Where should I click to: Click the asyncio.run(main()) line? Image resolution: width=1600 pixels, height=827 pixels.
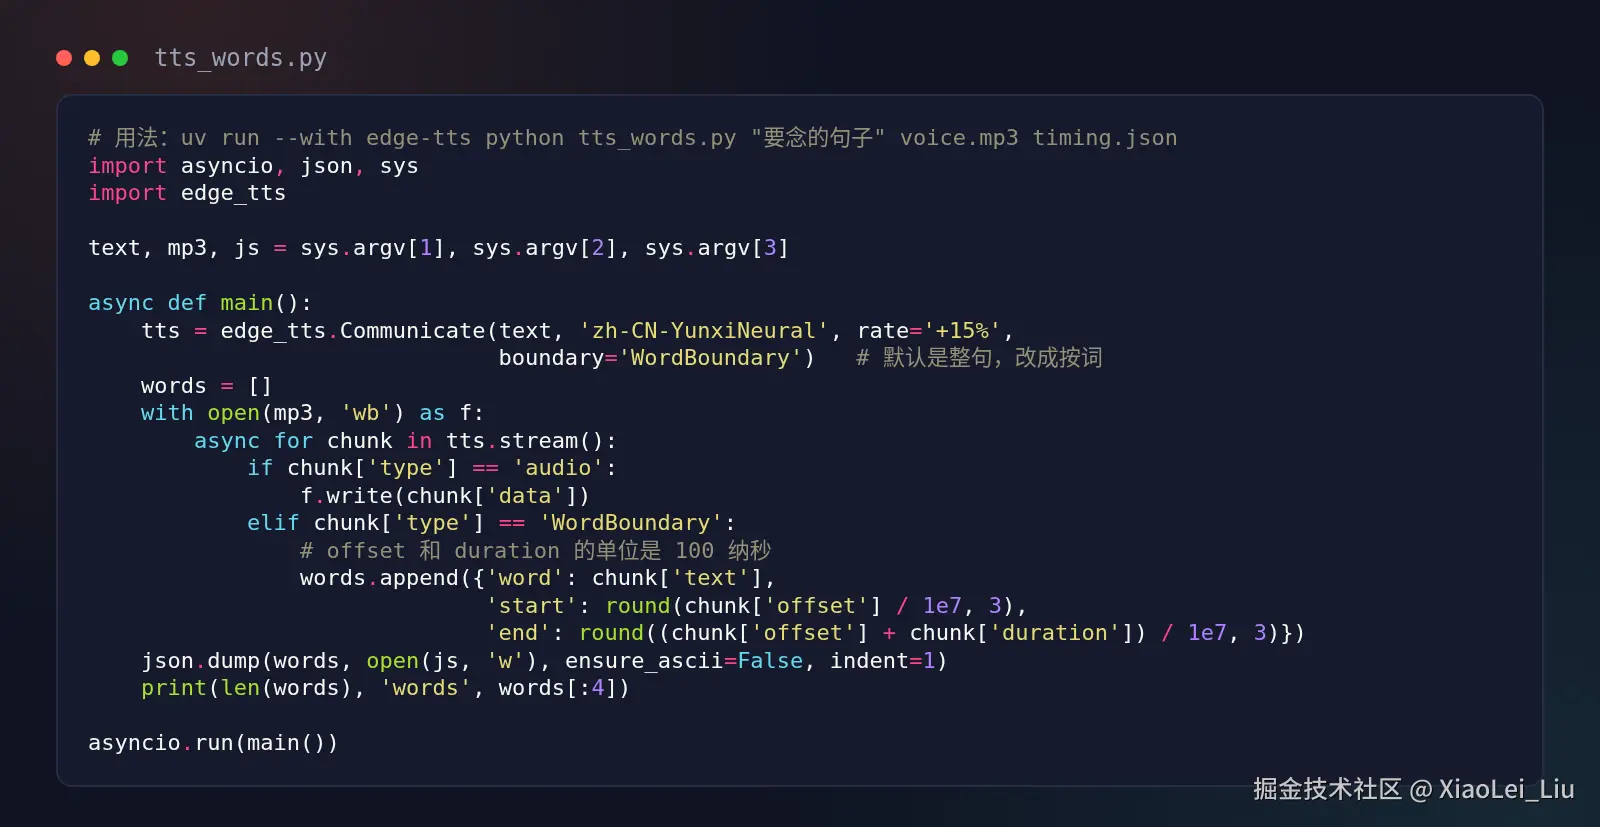click(x=213, y=743)
